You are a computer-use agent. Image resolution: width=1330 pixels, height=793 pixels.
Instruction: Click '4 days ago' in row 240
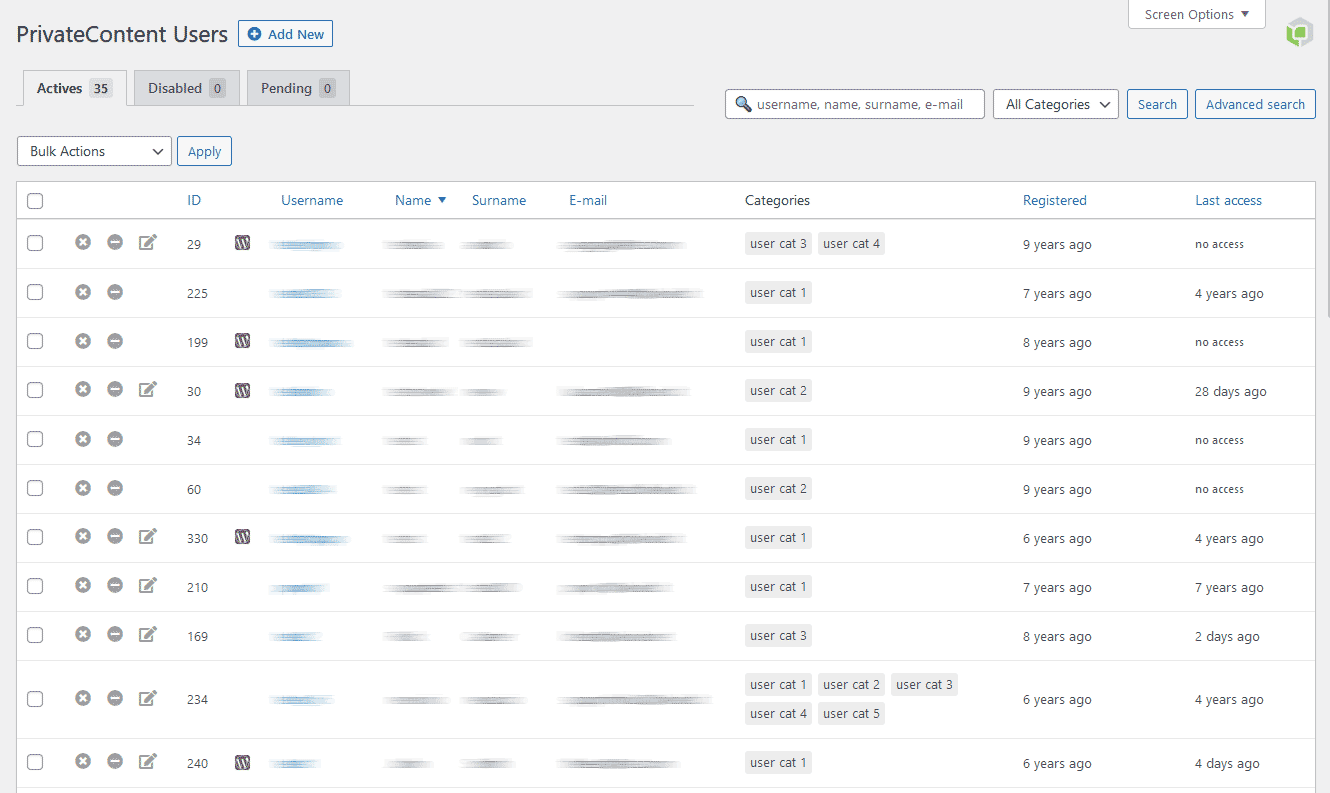(x=1227, y=763)
